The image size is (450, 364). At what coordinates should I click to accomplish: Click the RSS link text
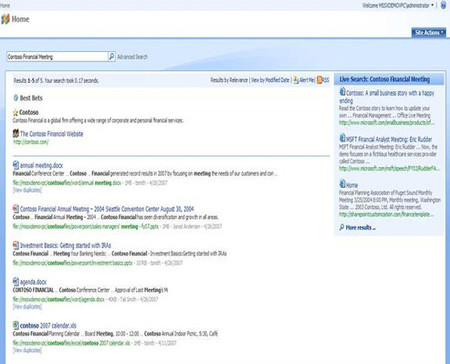tap(326, 80)
